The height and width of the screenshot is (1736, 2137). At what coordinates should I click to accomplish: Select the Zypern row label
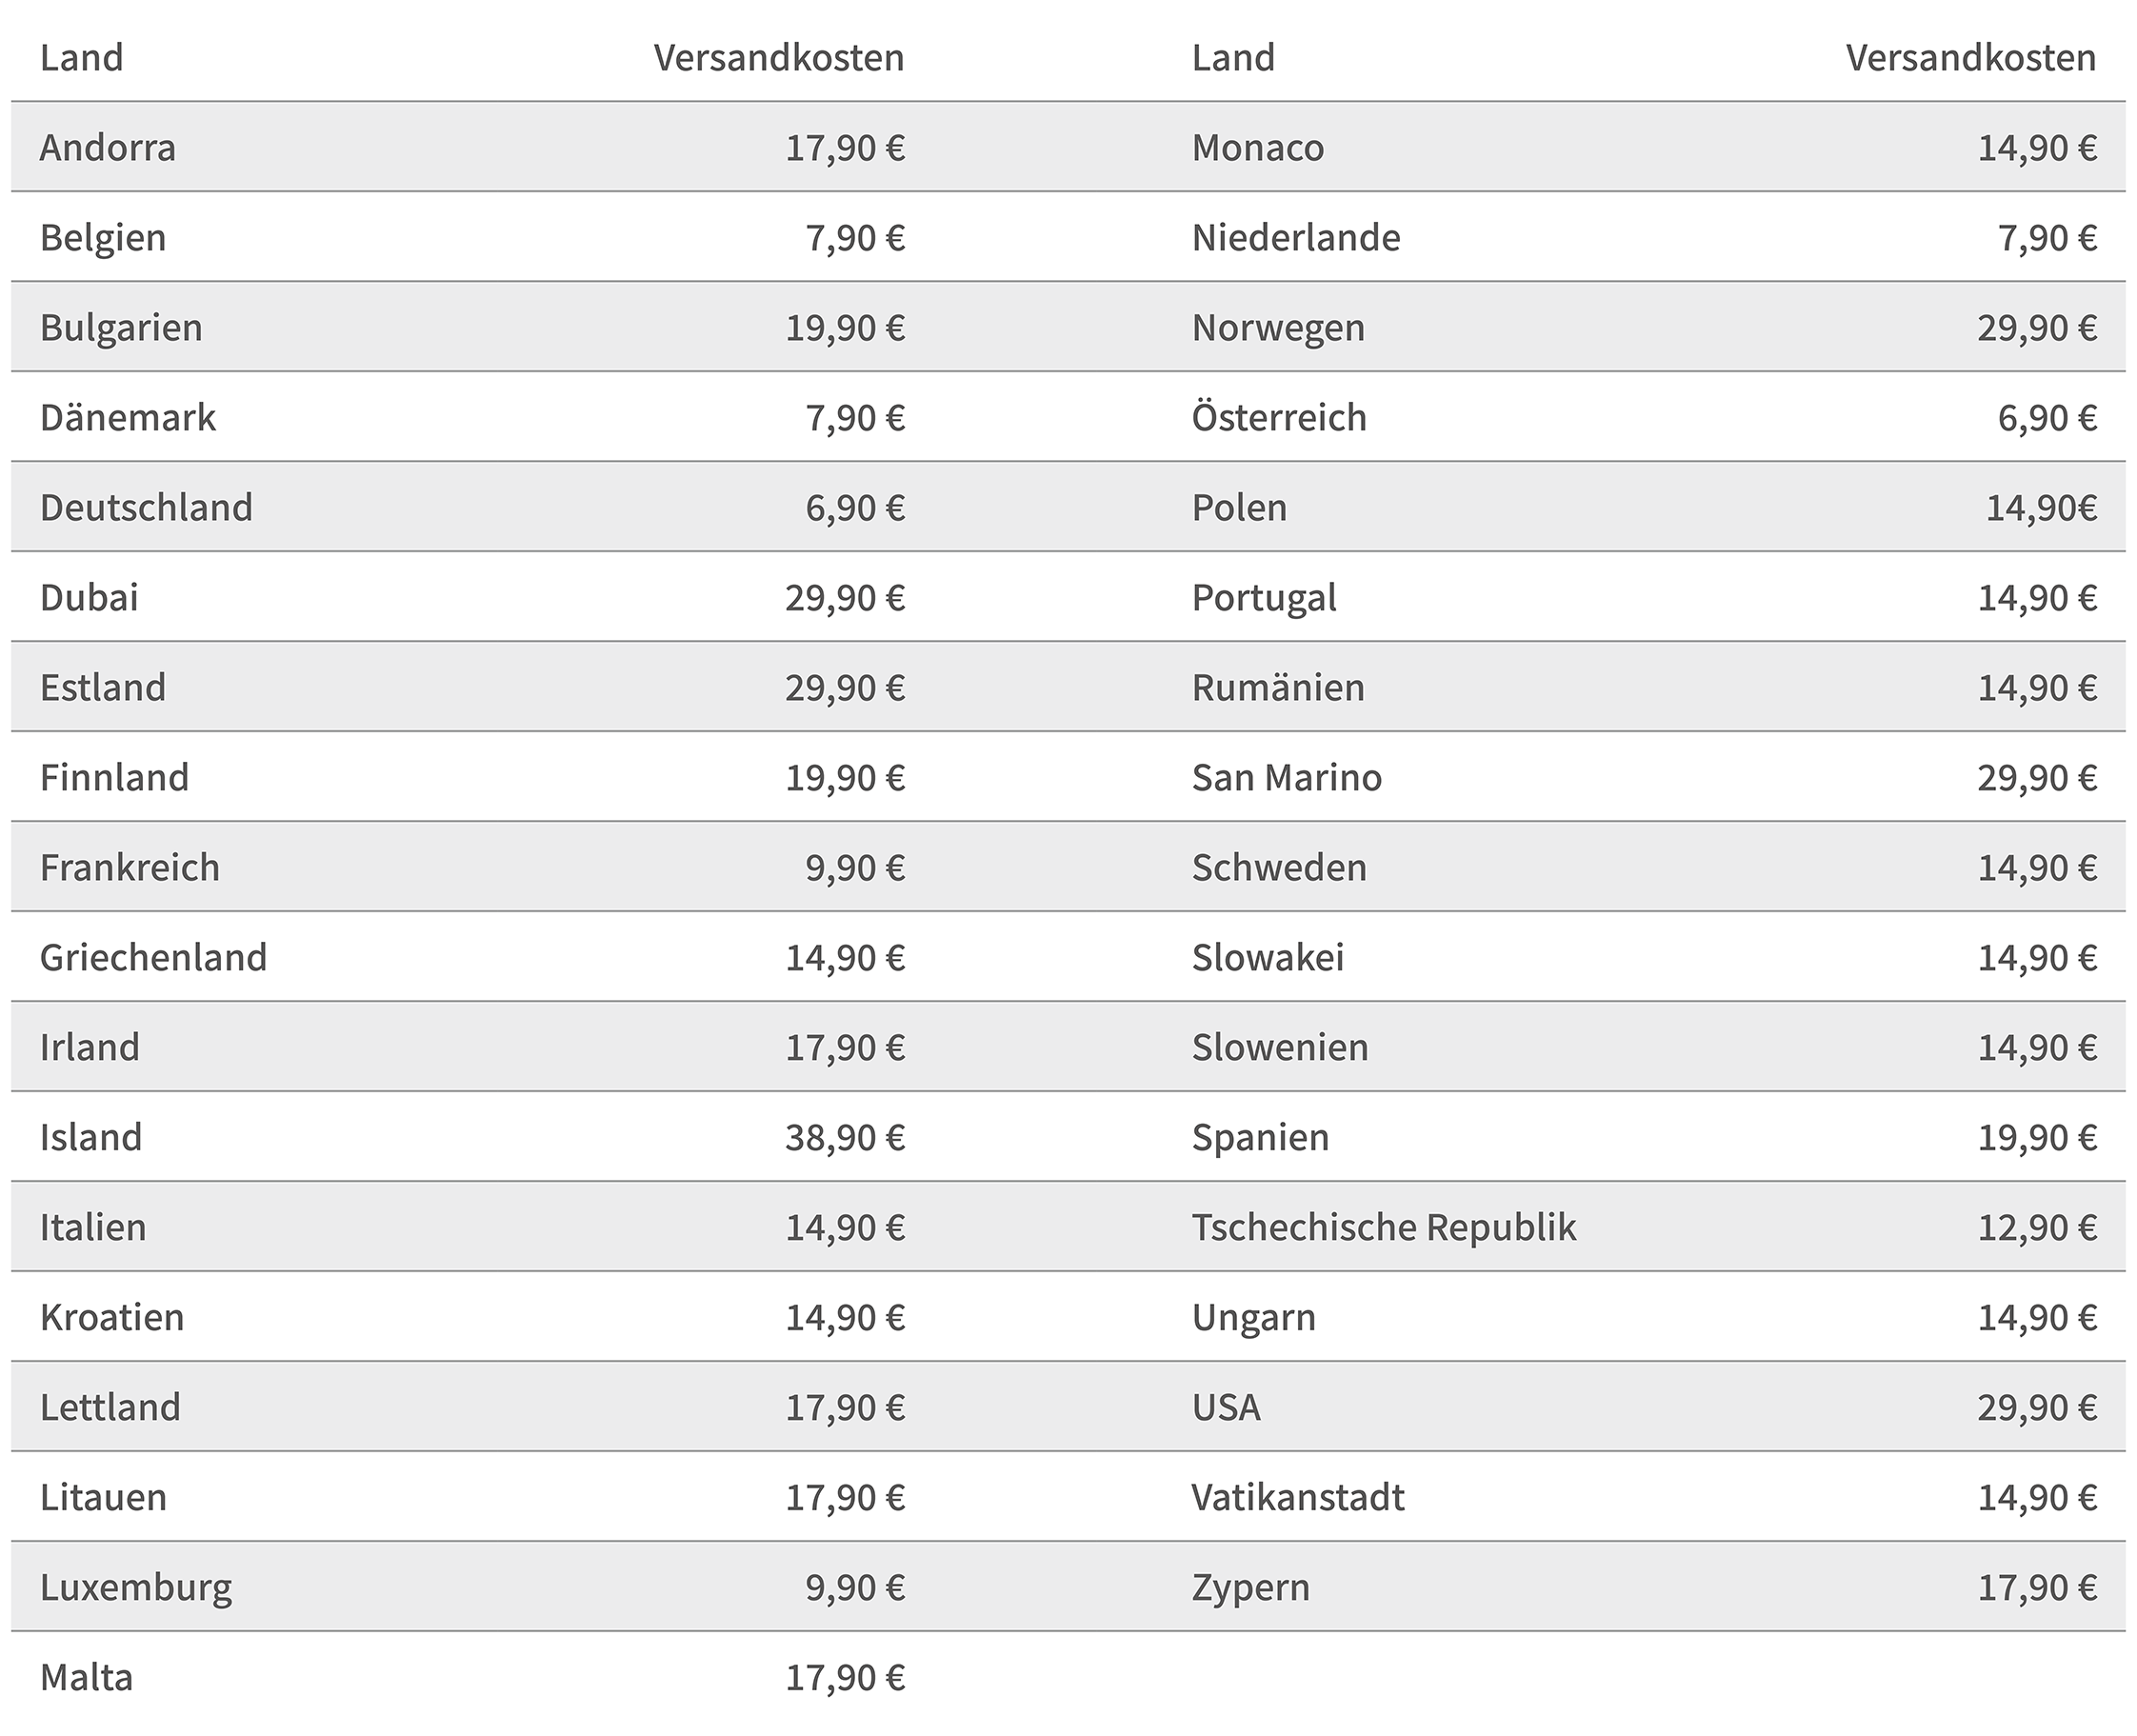pos(1251,1588)
